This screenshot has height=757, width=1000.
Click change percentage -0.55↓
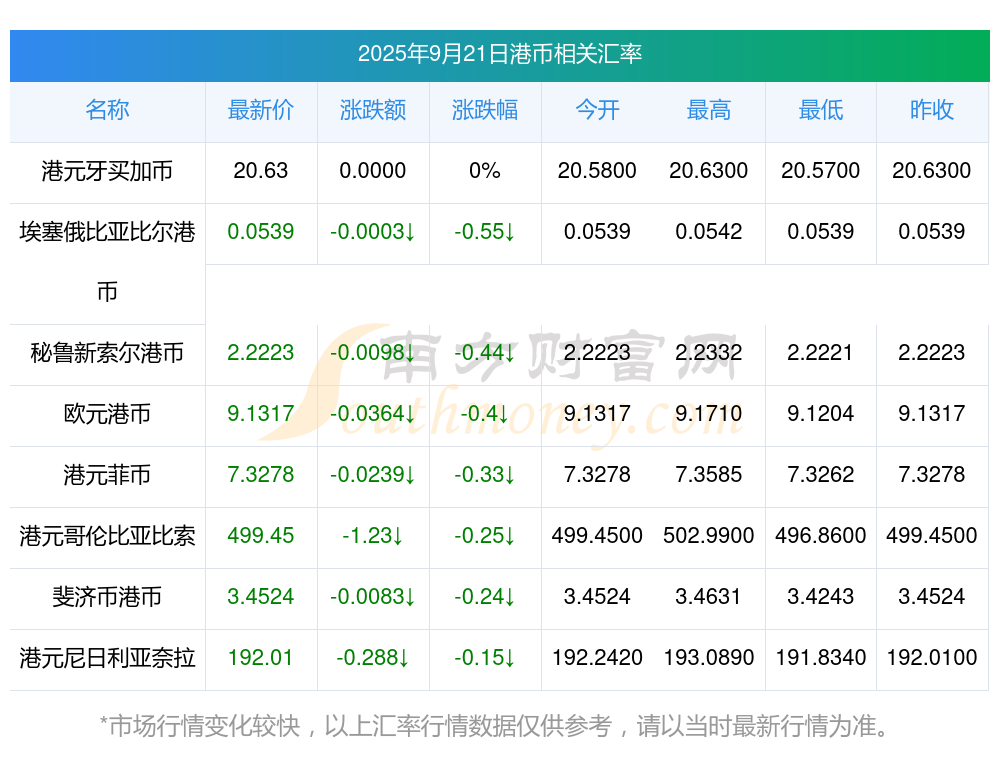485,232
